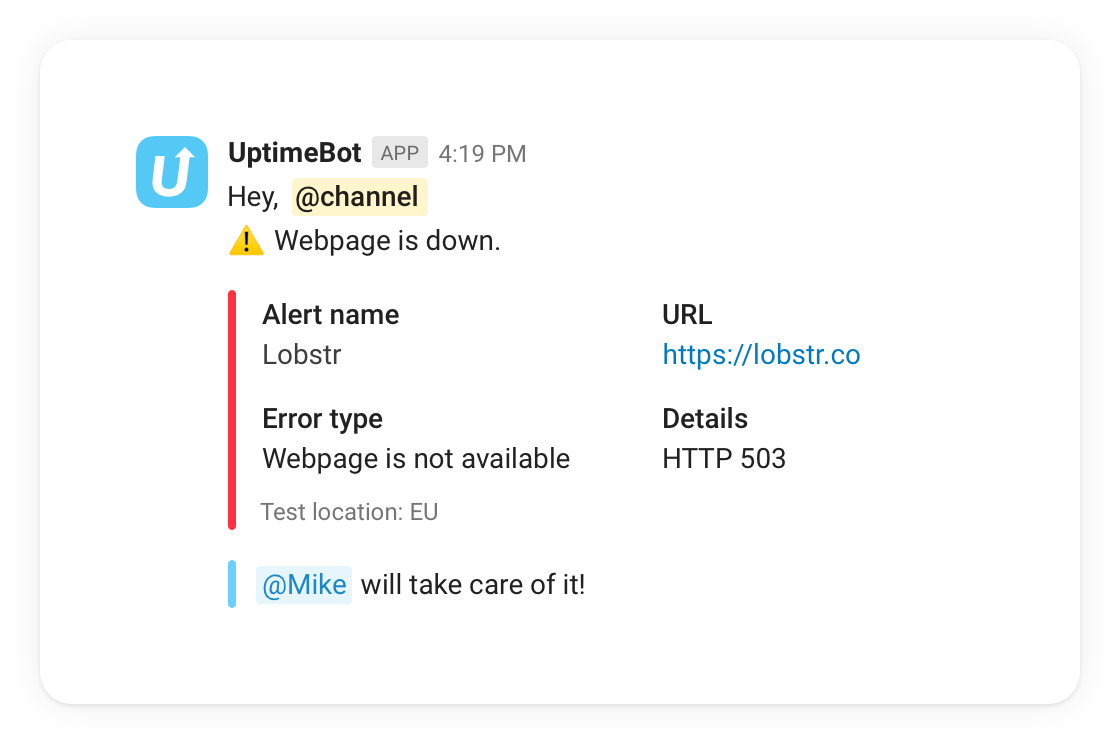The image size is (1120, 744).
Task: Click the @Mike mention
Action: tap(304, 585)
